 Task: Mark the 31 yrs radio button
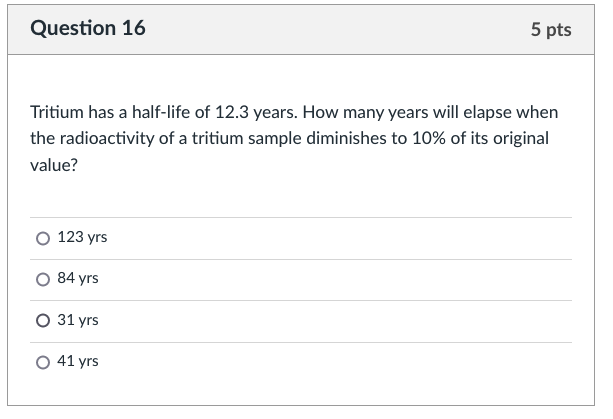[x=42, y=321]
